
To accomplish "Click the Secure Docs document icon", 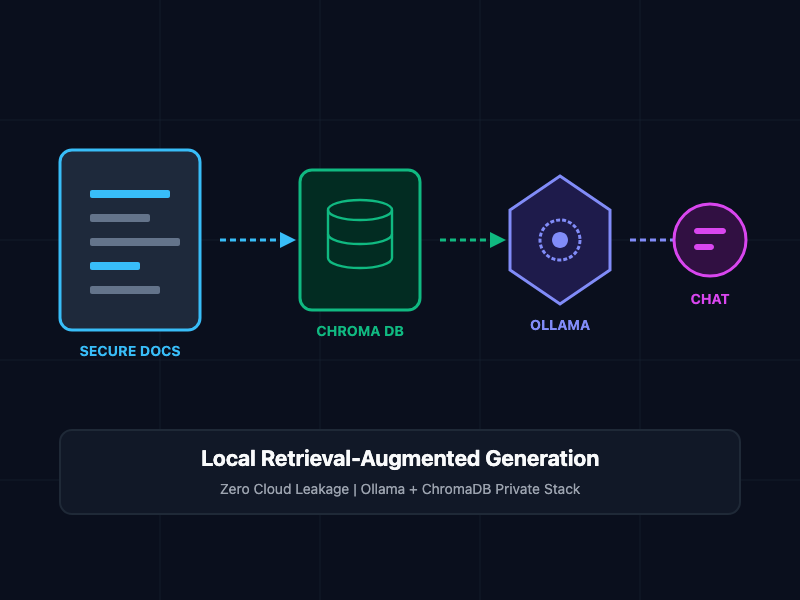I will click(130, 240).
